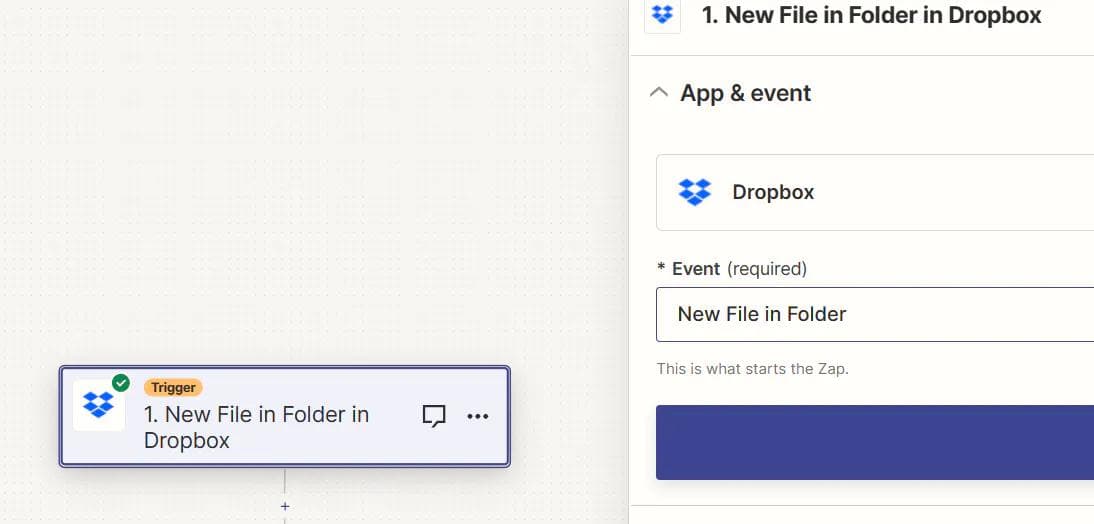Screen dimensions: 1094x524
Task: Add a step with the plus icon
Action: (285, 507)
